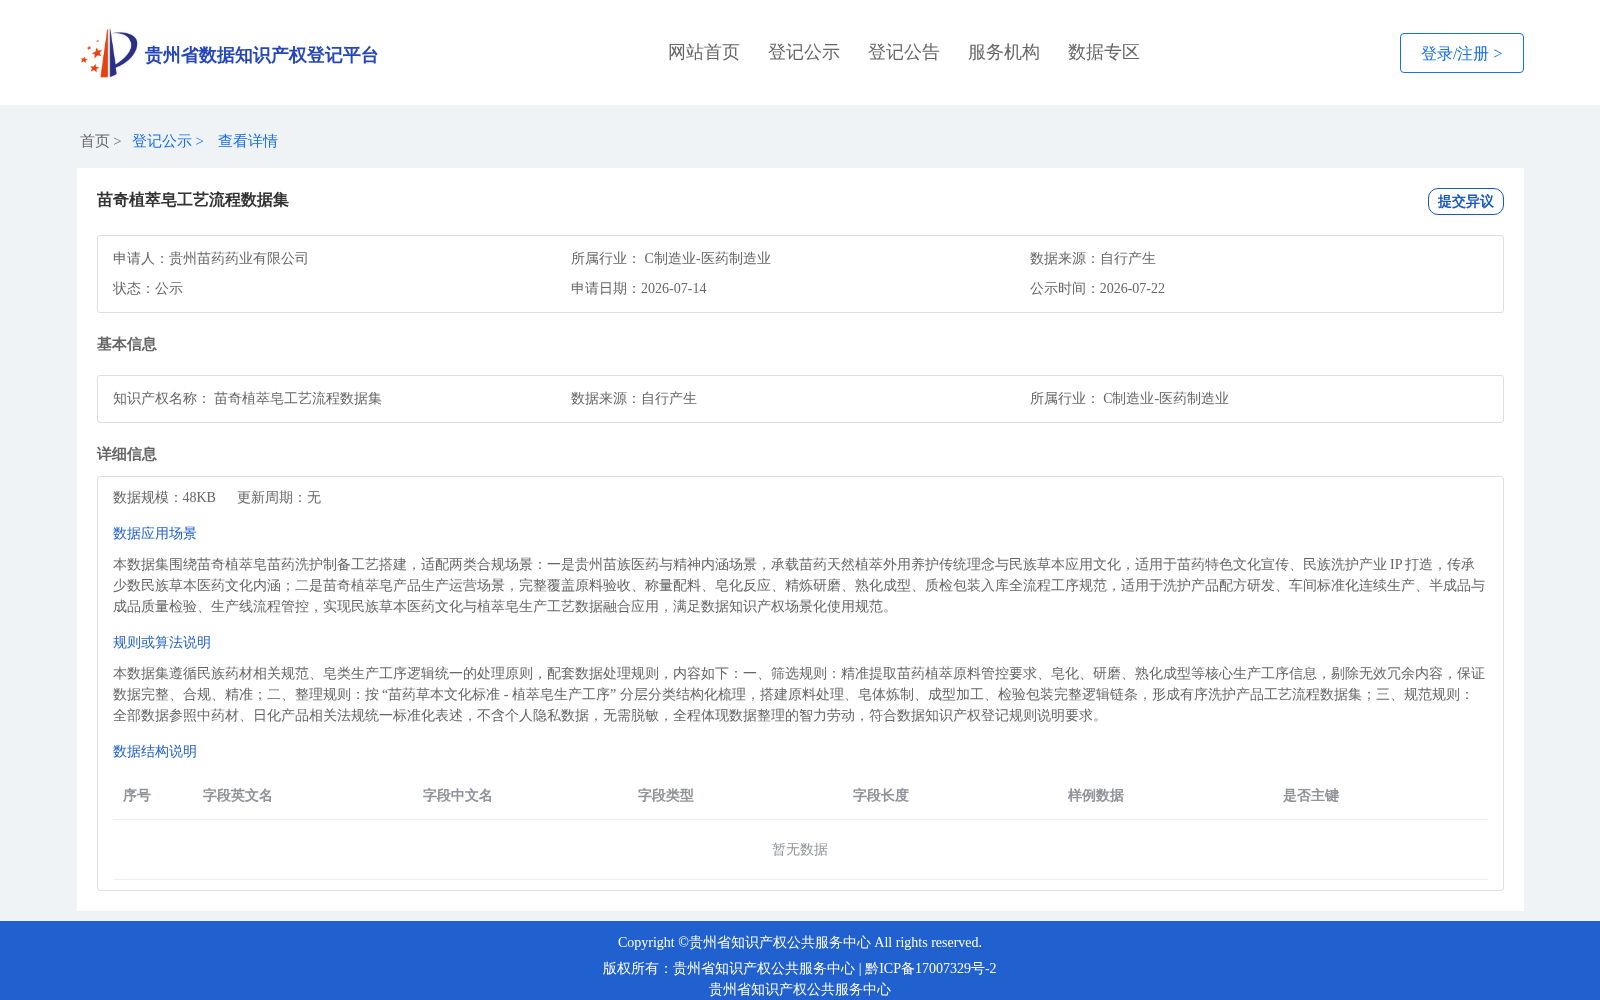Click applicant text 贵州苗药药业有限公司
1600x1000 pixels.
(239, 258)
